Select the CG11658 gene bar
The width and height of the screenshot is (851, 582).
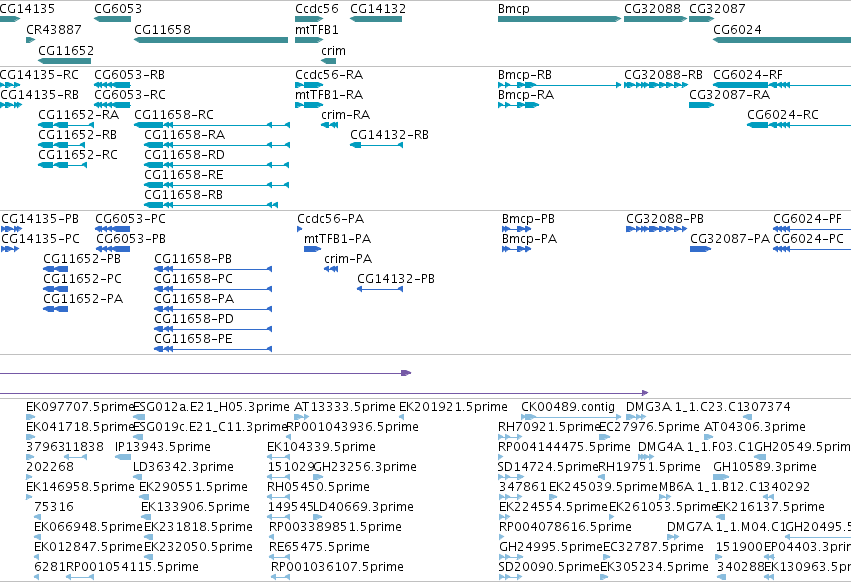[211, 40]
